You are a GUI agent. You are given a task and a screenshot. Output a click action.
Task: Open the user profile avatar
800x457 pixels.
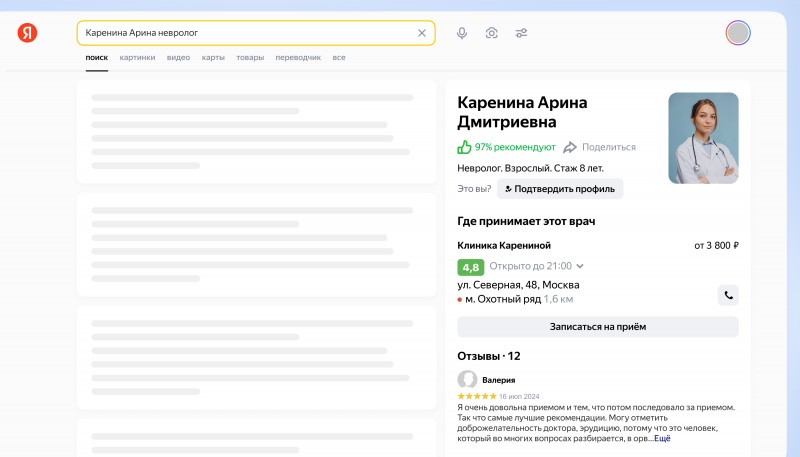pyautogui.click(x=738, y=33)
